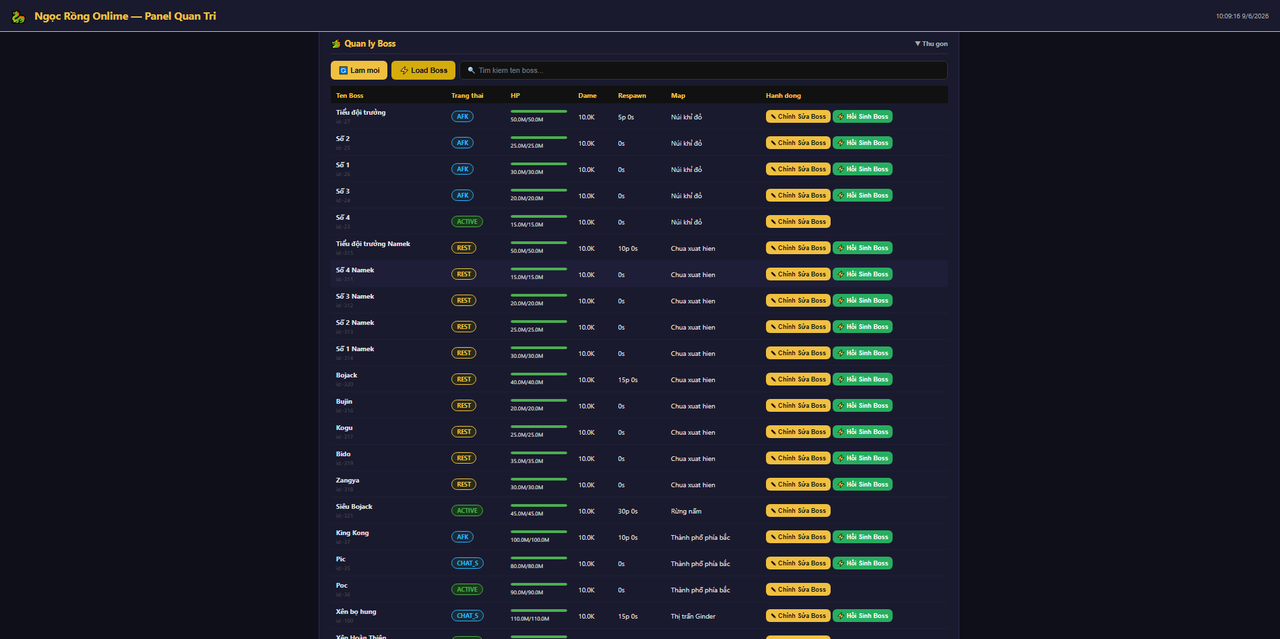
Task: Click the pencil icon in the Số 3 row
Action: 774,196
